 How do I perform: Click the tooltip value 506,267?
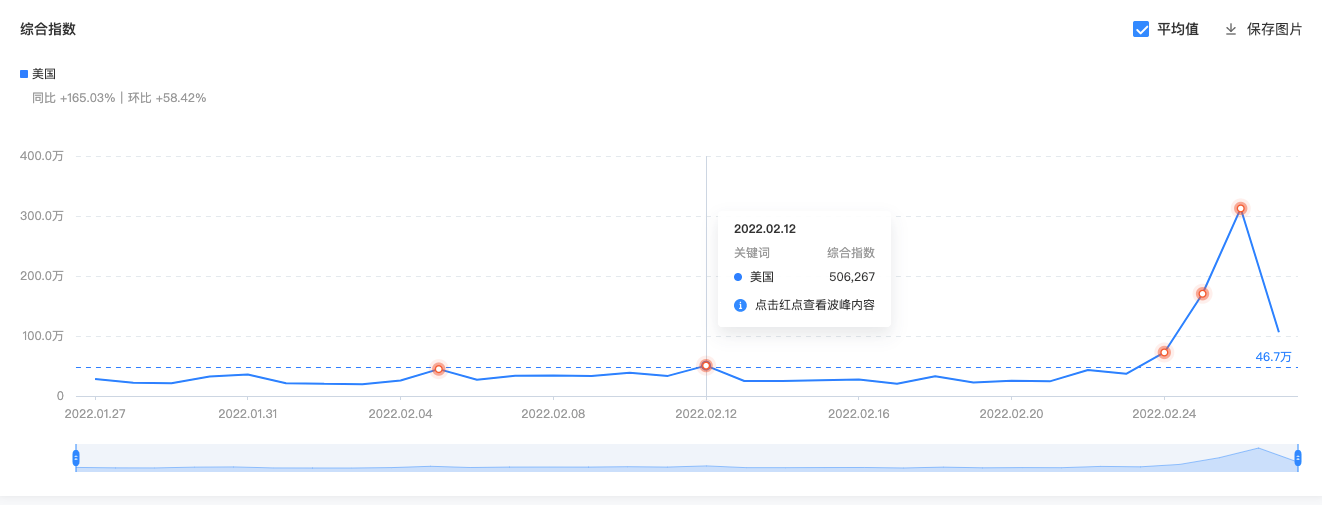[852, 277]
